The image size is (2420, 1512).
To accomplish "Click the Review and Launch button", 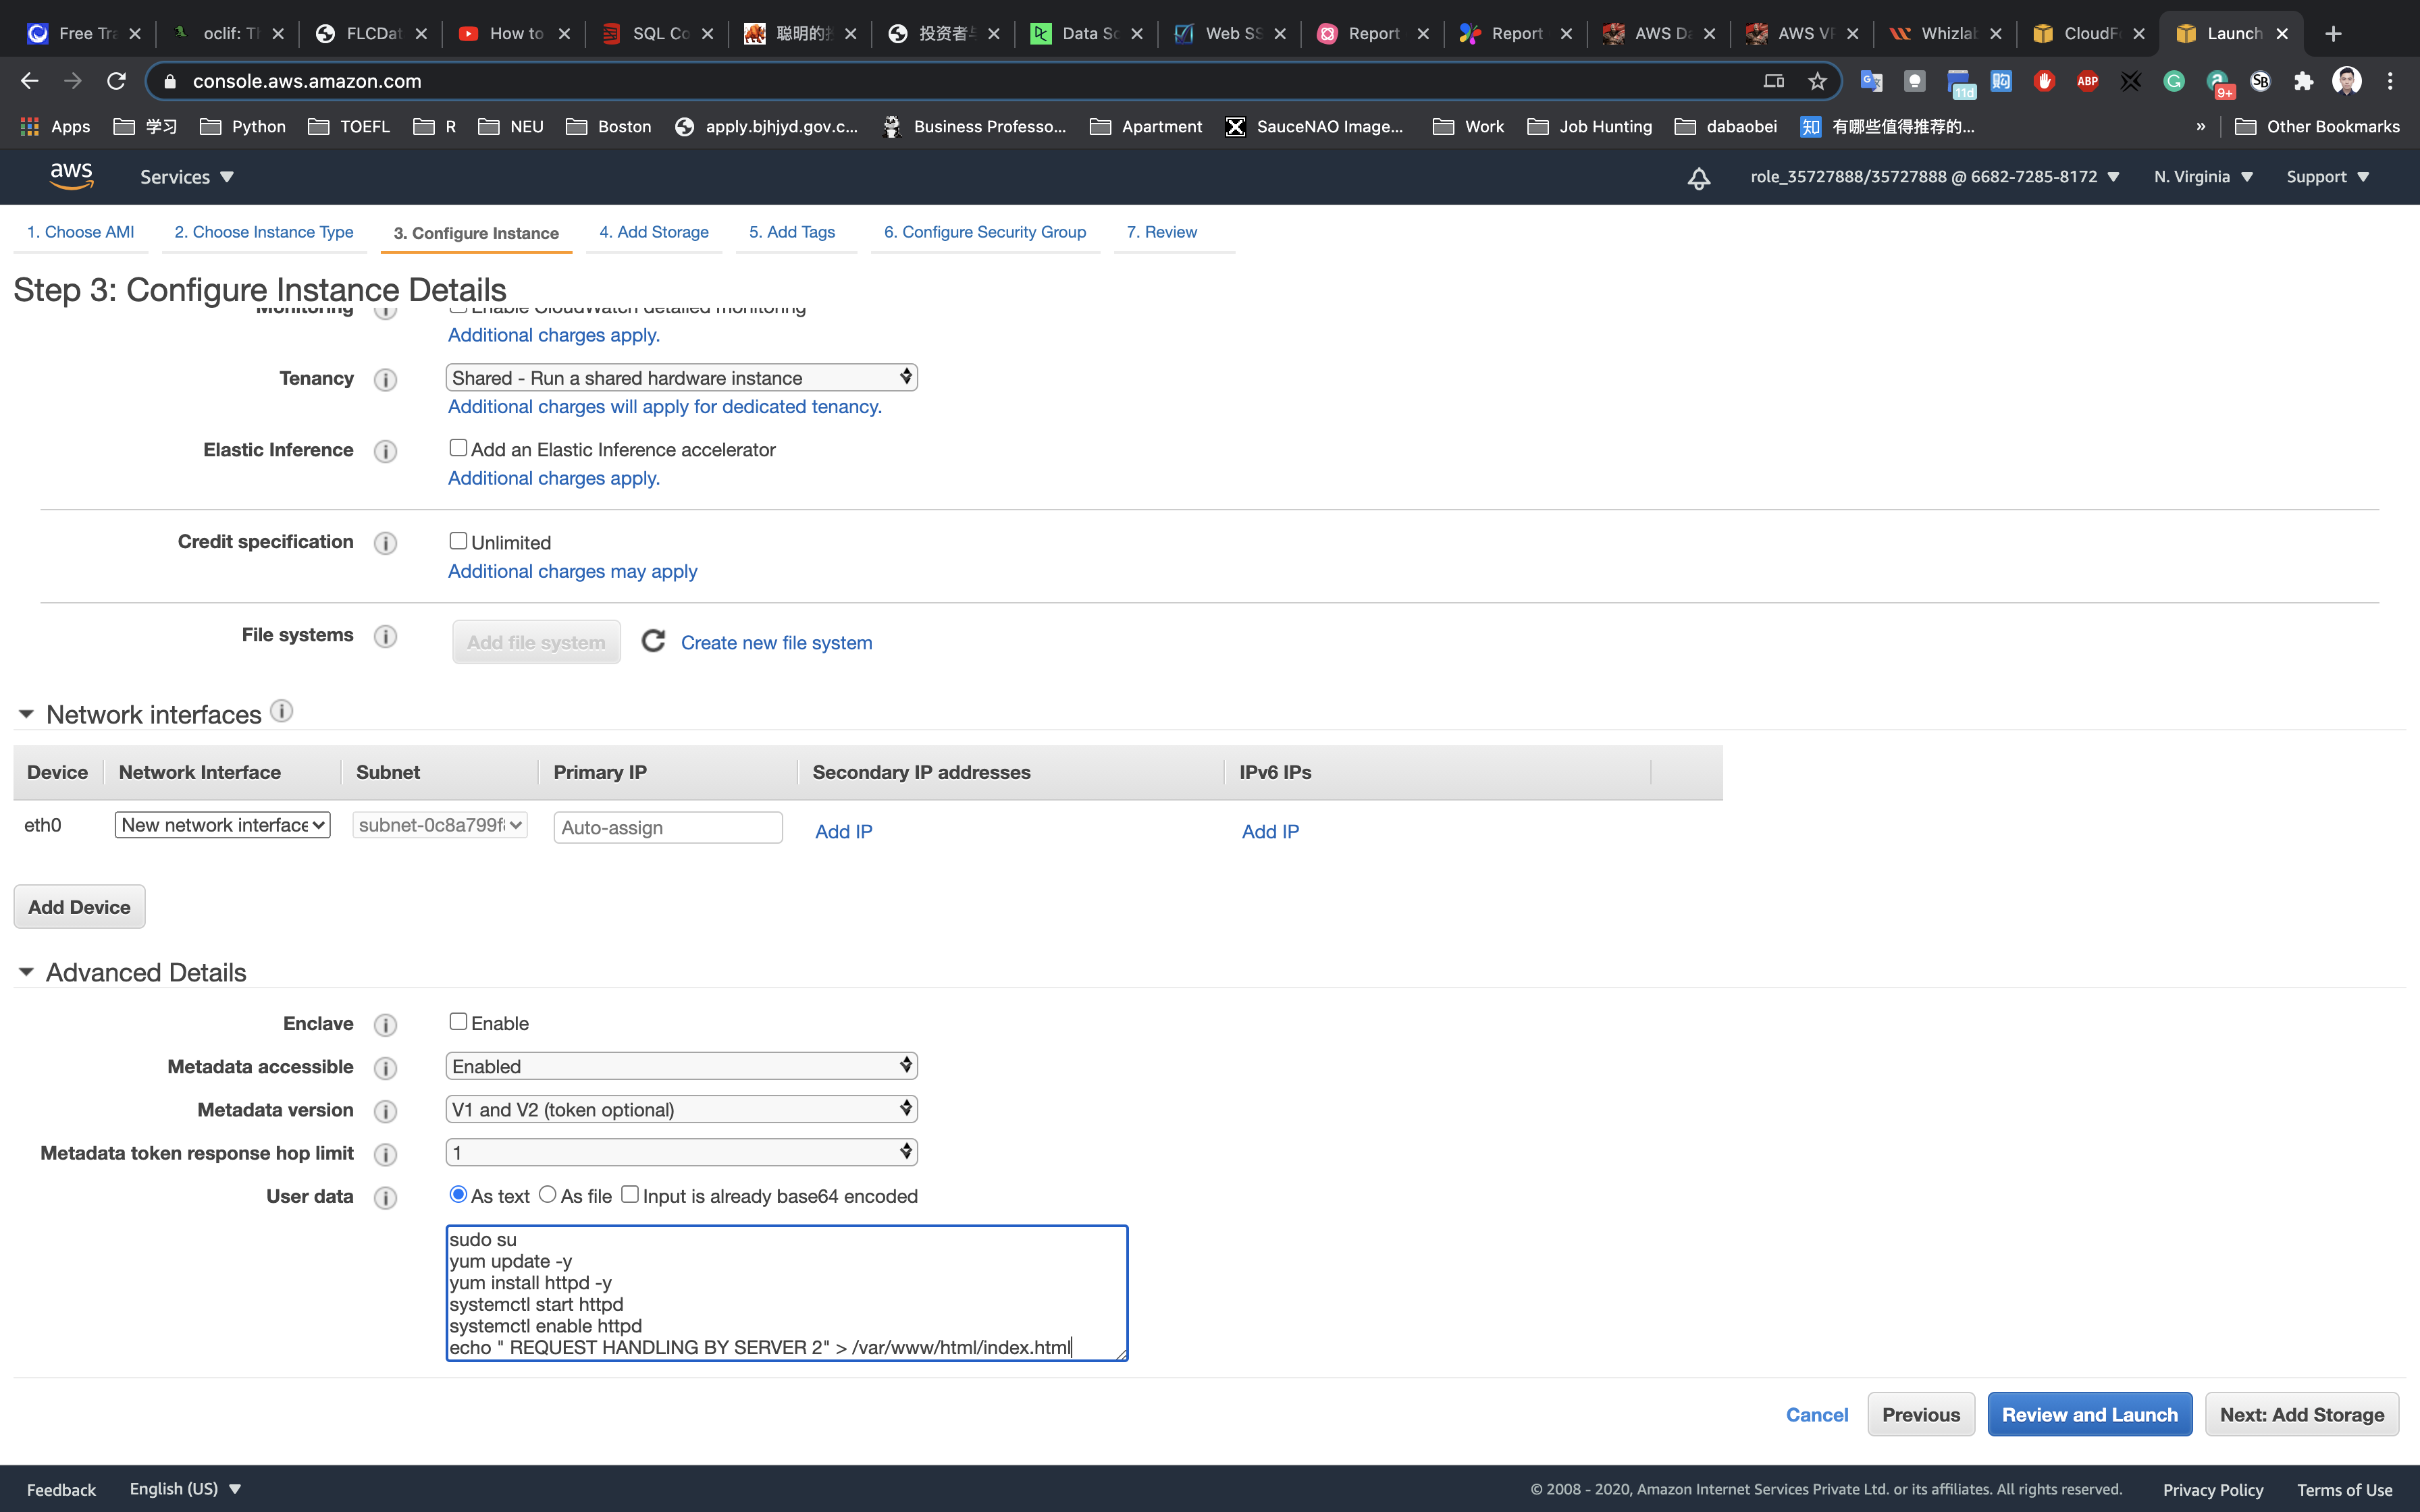I will [2089, 1414].
